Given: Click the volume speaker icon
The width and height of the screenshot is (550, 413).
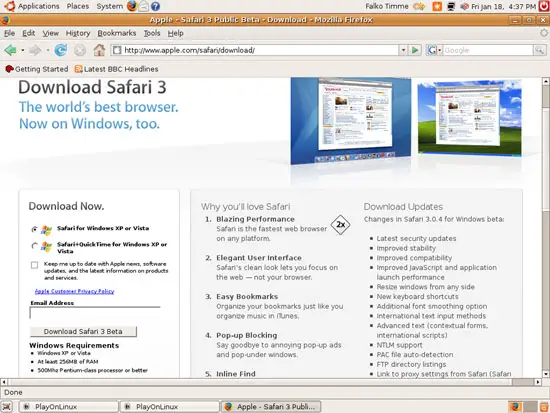Looking at the screenshot, I should (x=465, y=6).
